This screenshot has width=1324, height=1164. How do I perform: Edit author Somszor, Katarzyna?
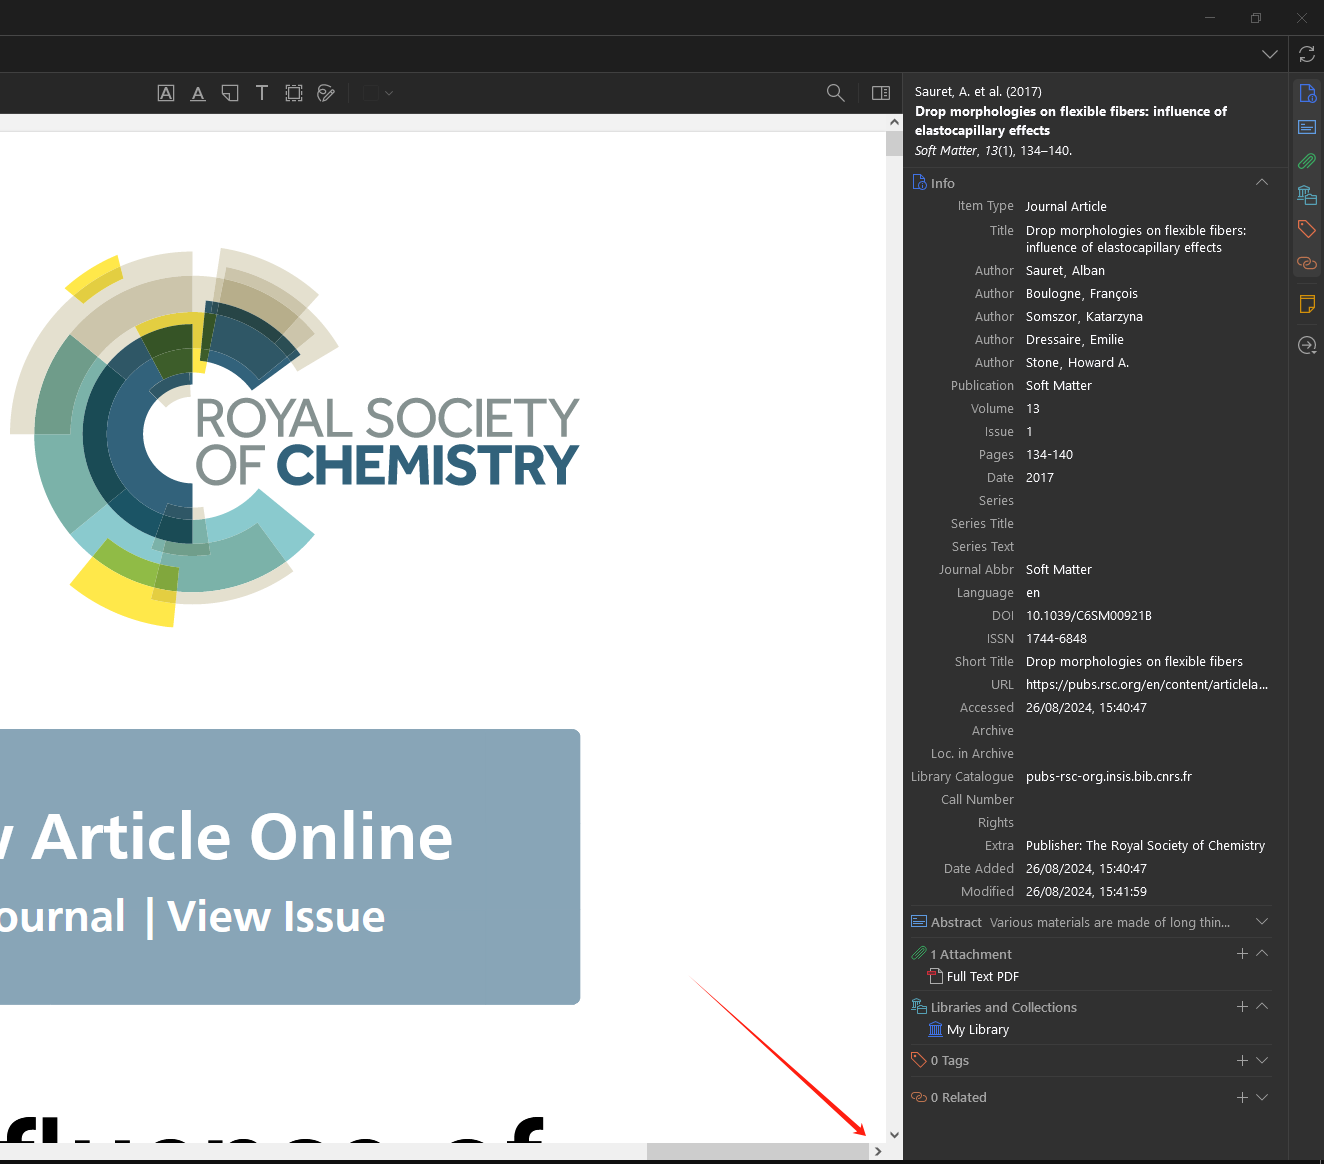click(x=1084, y=317)
